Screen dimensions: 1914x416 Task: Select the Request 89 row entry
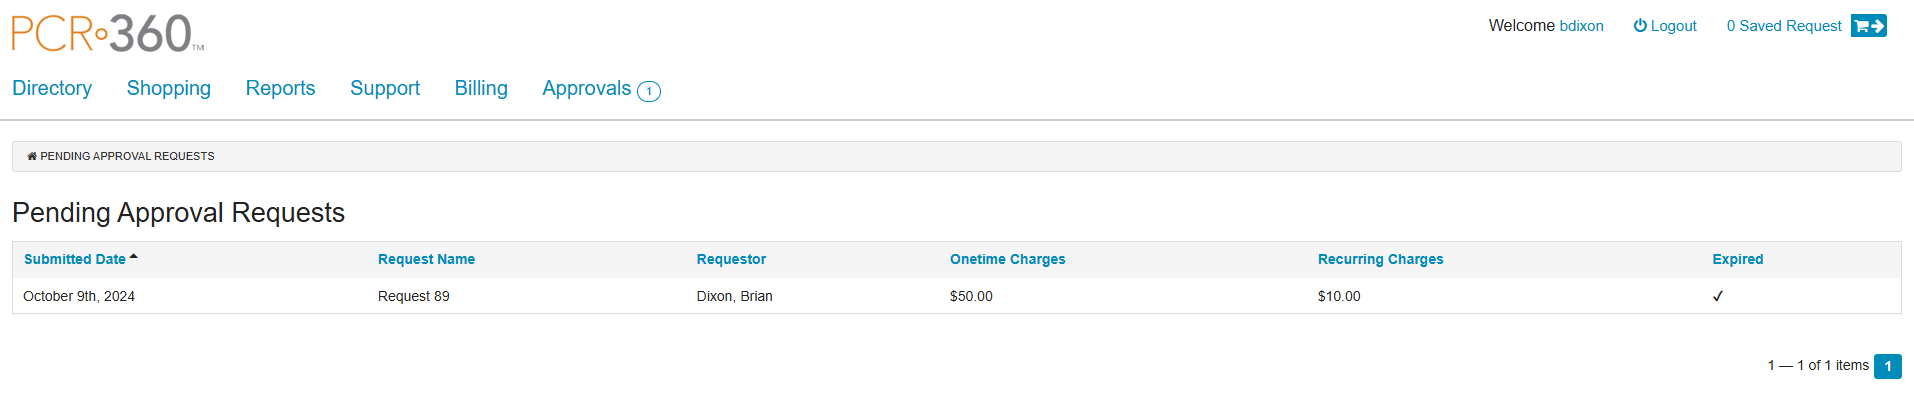pyautogui.click(x=413, y=296)
